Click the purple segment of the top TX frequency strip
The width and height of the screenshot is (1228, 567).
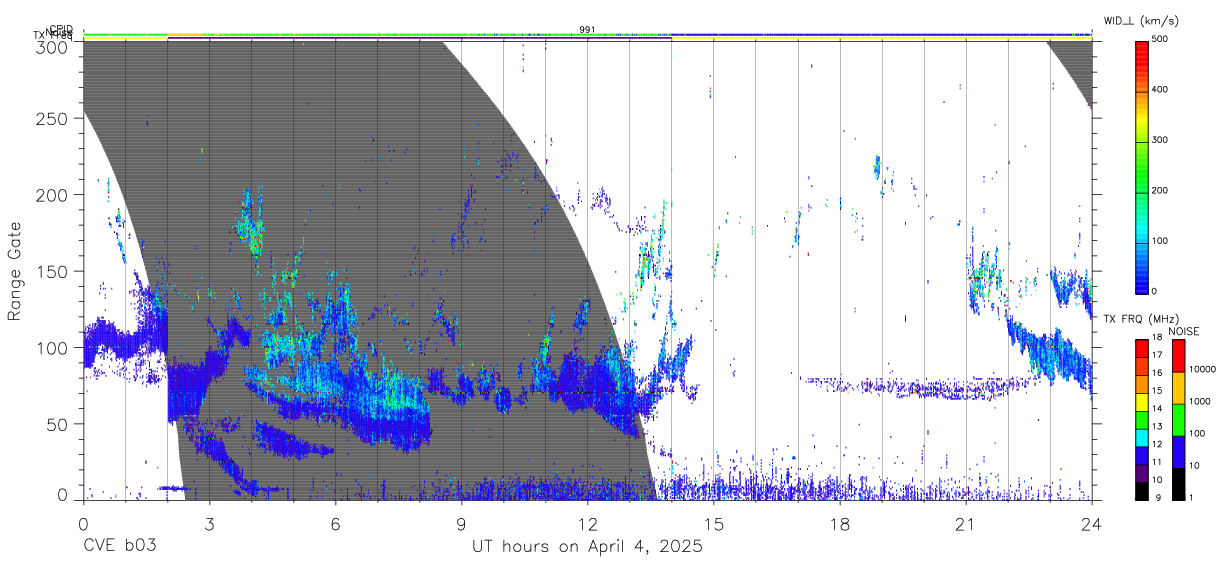419,38
